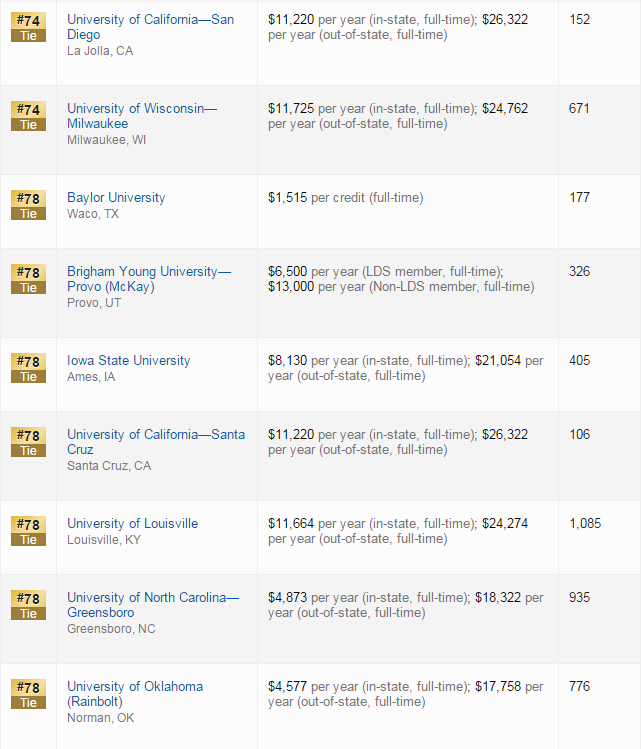Click #74 Tie badge beside UC San Diego
641x749 pixels.
tap(28, 27)
